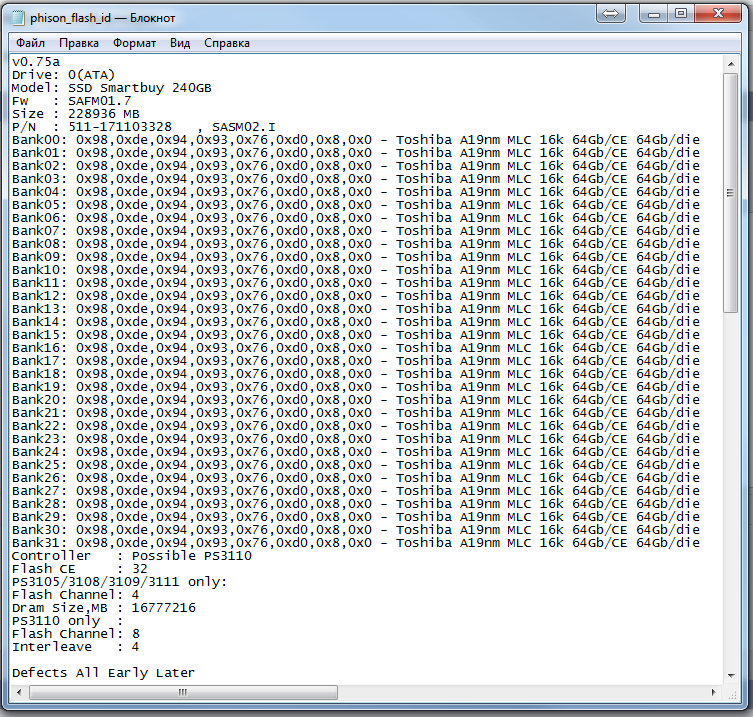Click the horizontal scrollbar thumb
The width and height of the screenshot is (753, 717).
point(183,692)
